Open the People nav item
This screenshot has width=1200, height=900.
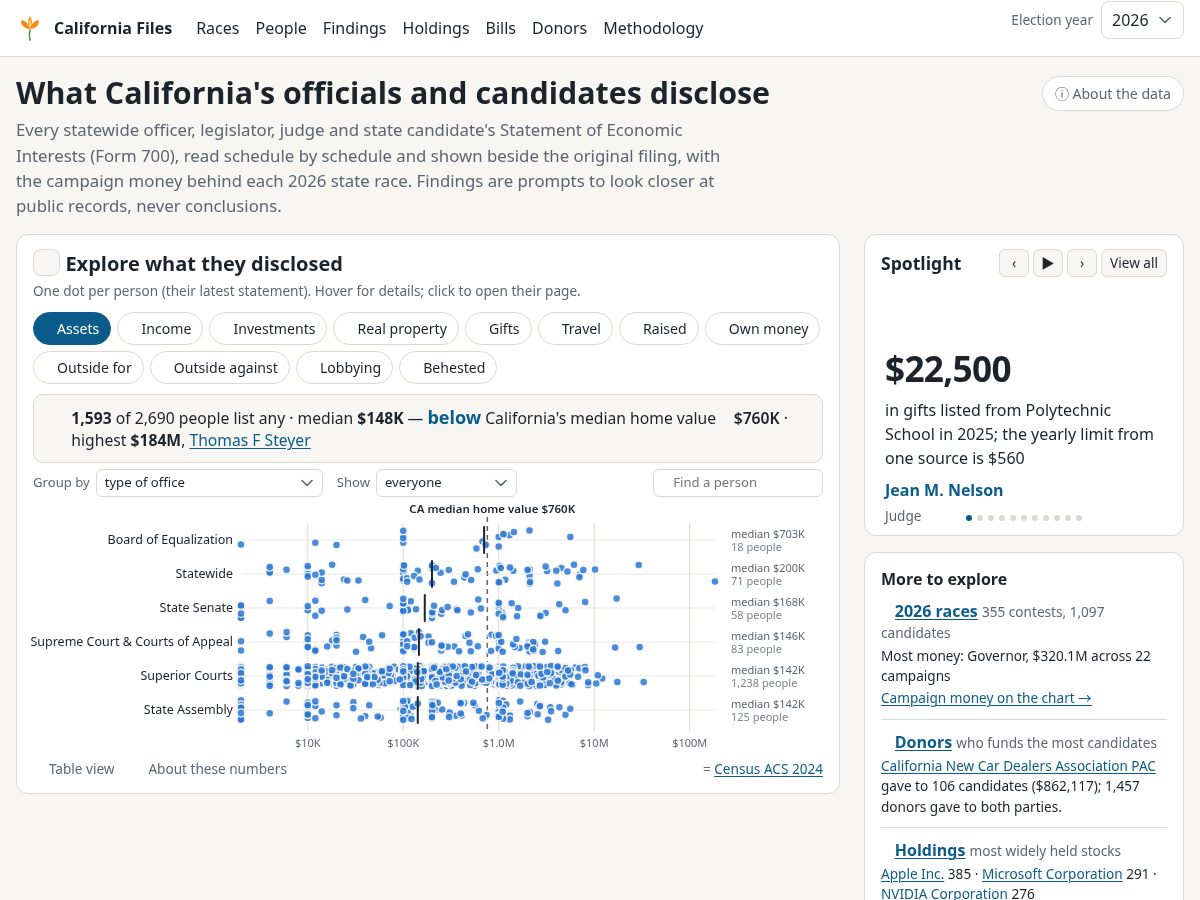point(281,28)
